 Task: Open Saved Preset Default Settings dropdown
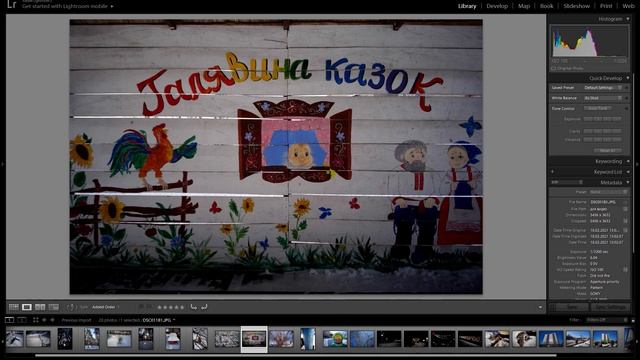602,88
